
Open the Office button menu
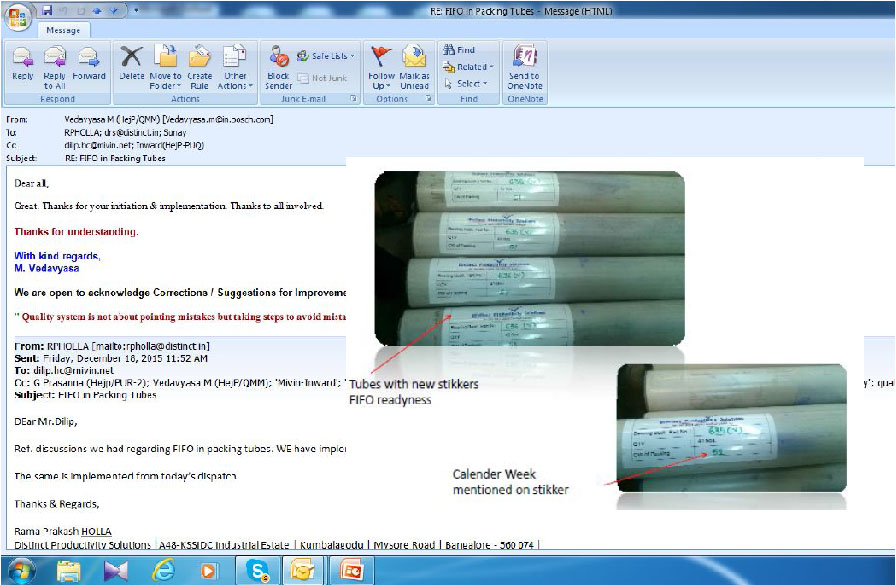[x=17, y=16]
